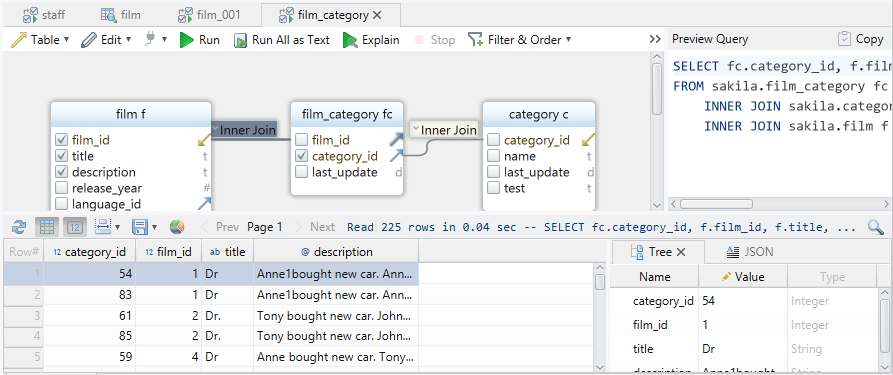Check category_id in category c table
Viewport: 893px width, 375px height.
click(x=494, y=140)
